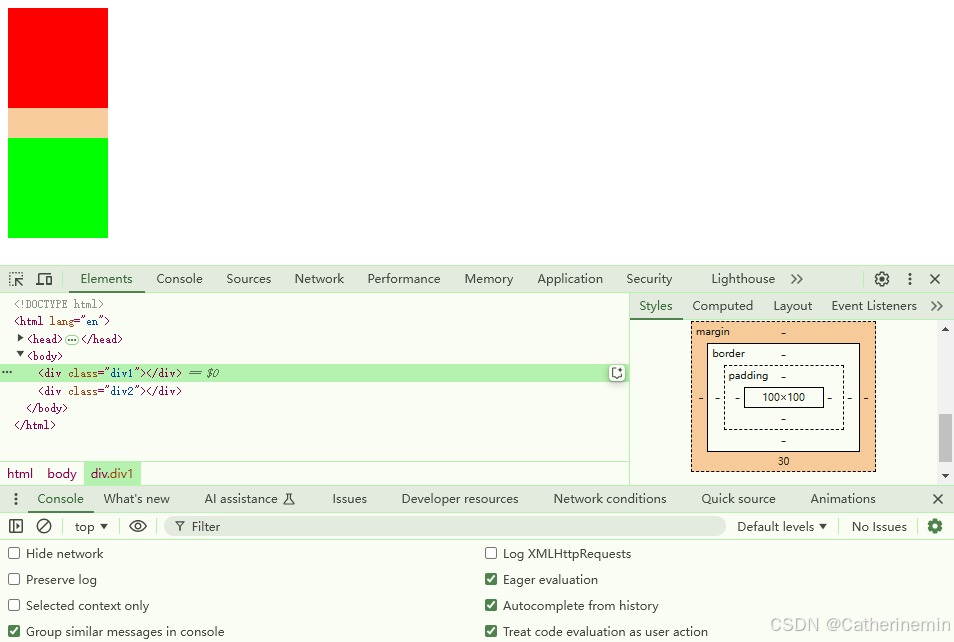Open the Application tab

click(x=570, y=279)
